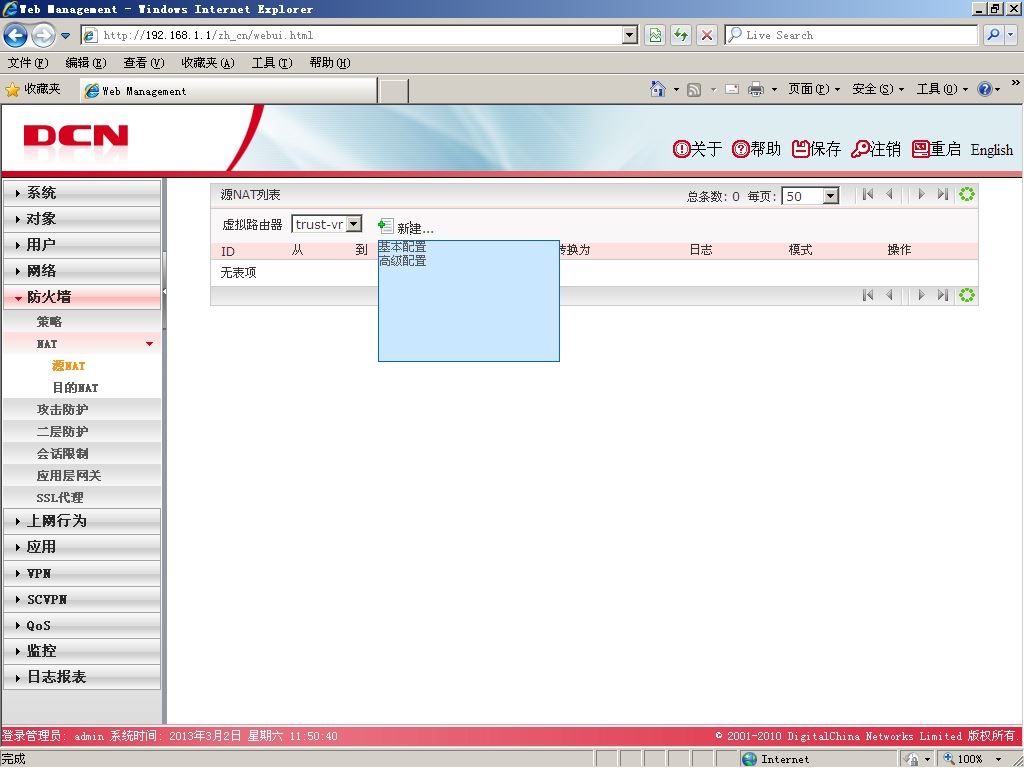Click the Live Search magnifier button

993,35
